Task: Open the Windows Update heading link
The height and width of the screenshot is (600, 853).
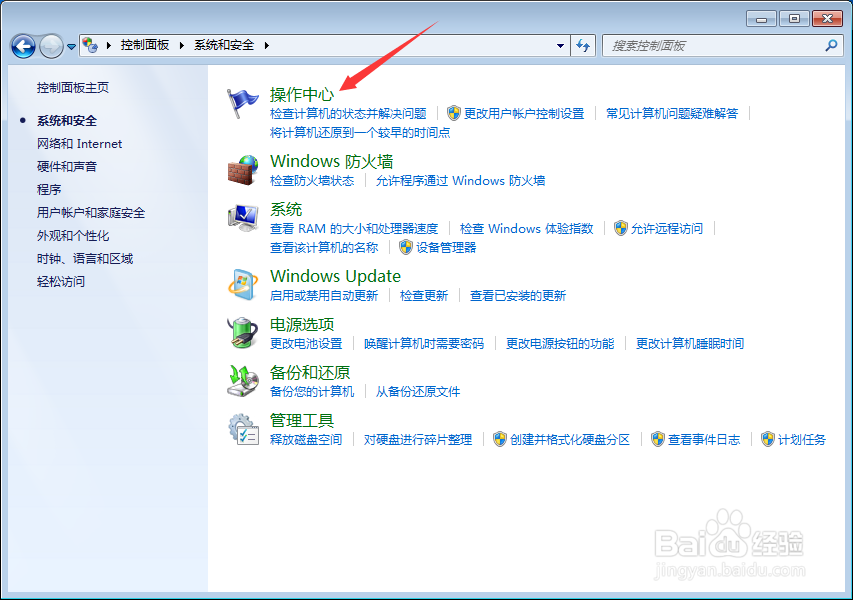Action: click(335, 276)
